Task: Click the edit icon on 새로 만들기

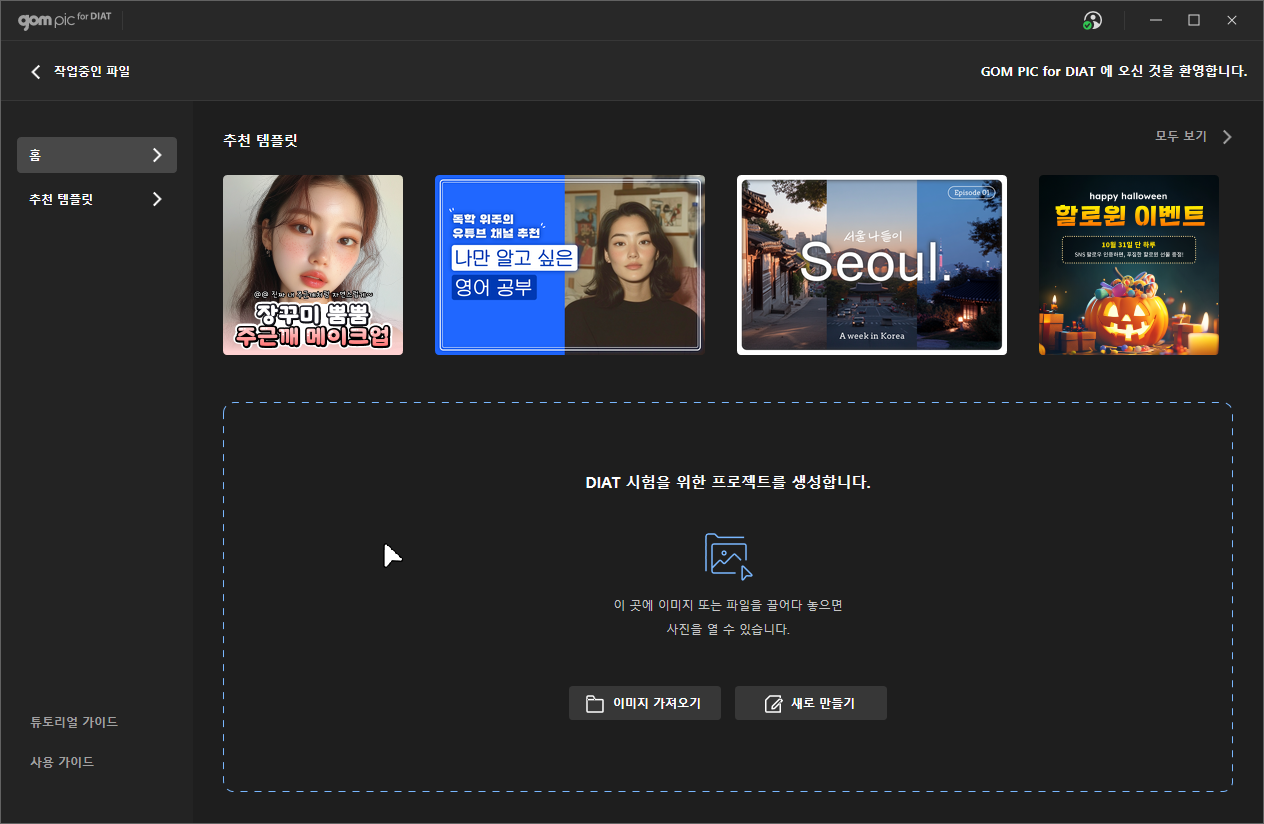Action: (772, 703)
